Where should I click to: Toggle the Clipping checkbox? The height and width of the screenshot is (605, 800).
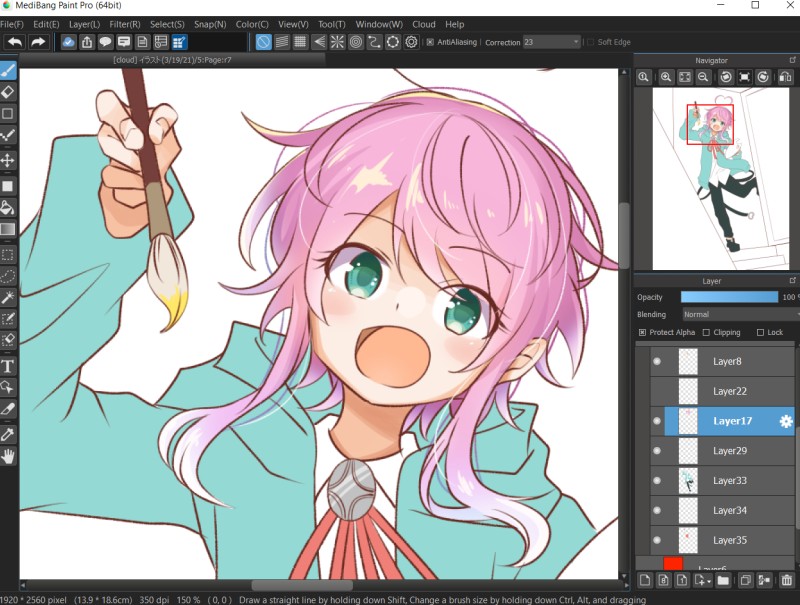(706, 332)
